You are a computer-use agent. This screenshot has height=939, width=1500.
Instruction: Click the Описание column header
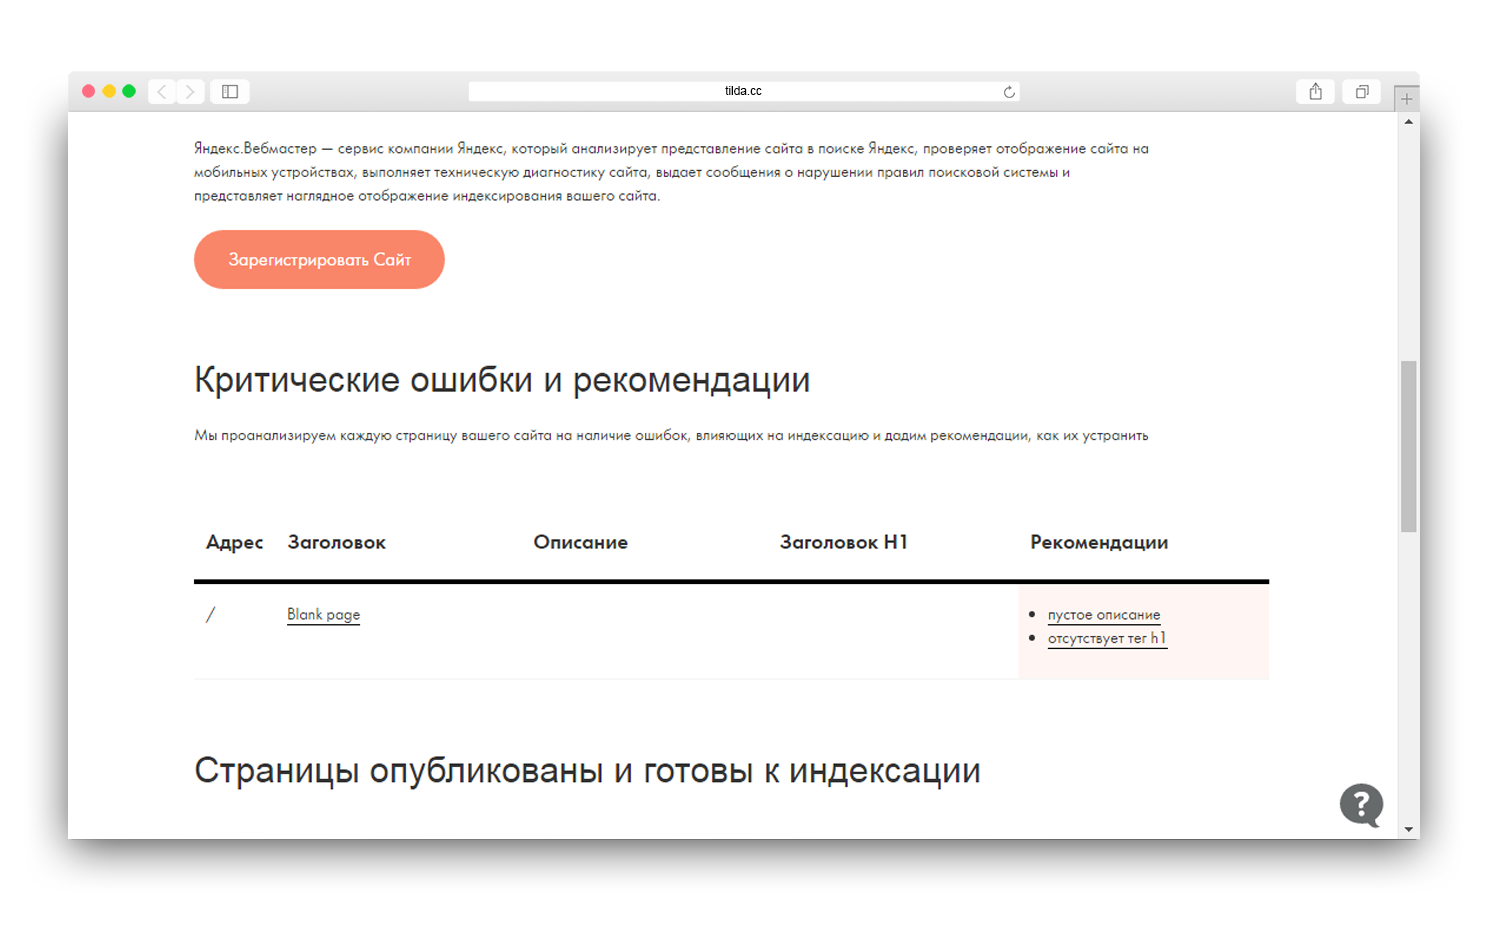click(x=580, y=542)
